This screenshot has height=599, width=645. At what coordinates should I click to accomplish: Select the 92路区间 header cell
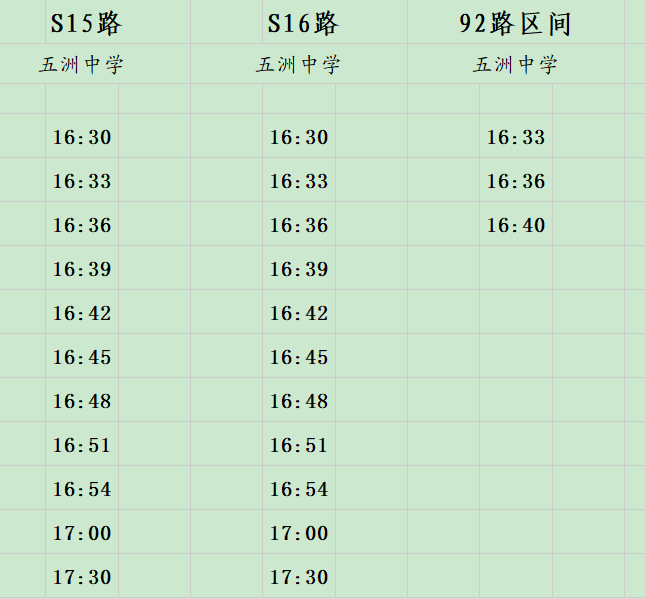[x=515, y=23]
